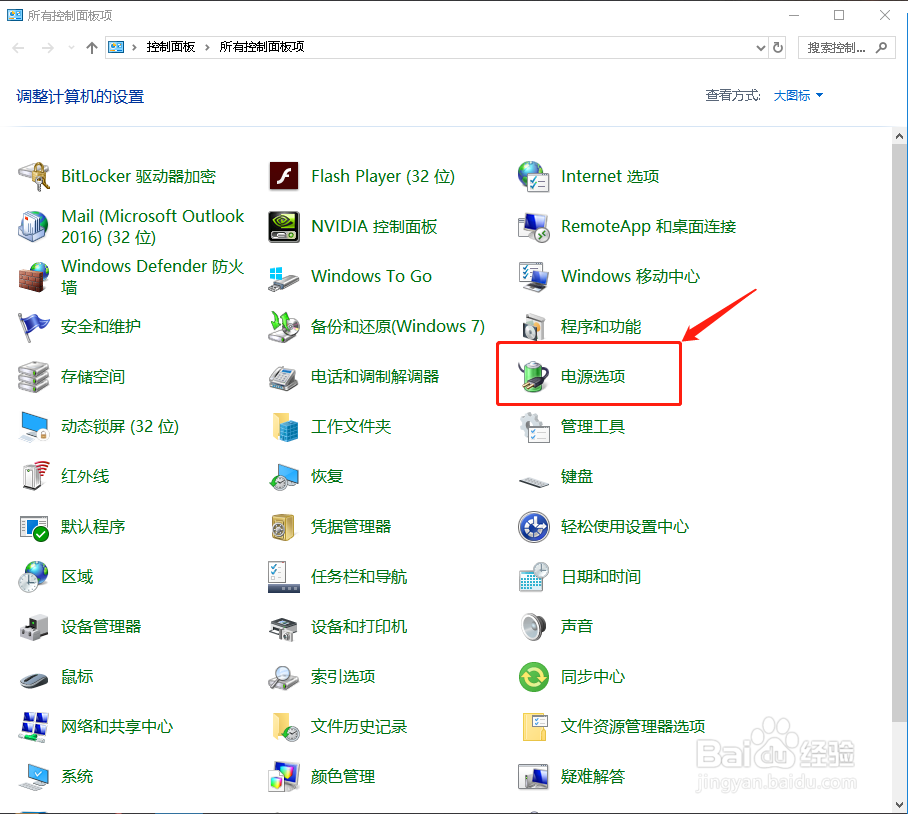
Task: Open 电话和调制解调器 icon
Action: click(284, 377)
